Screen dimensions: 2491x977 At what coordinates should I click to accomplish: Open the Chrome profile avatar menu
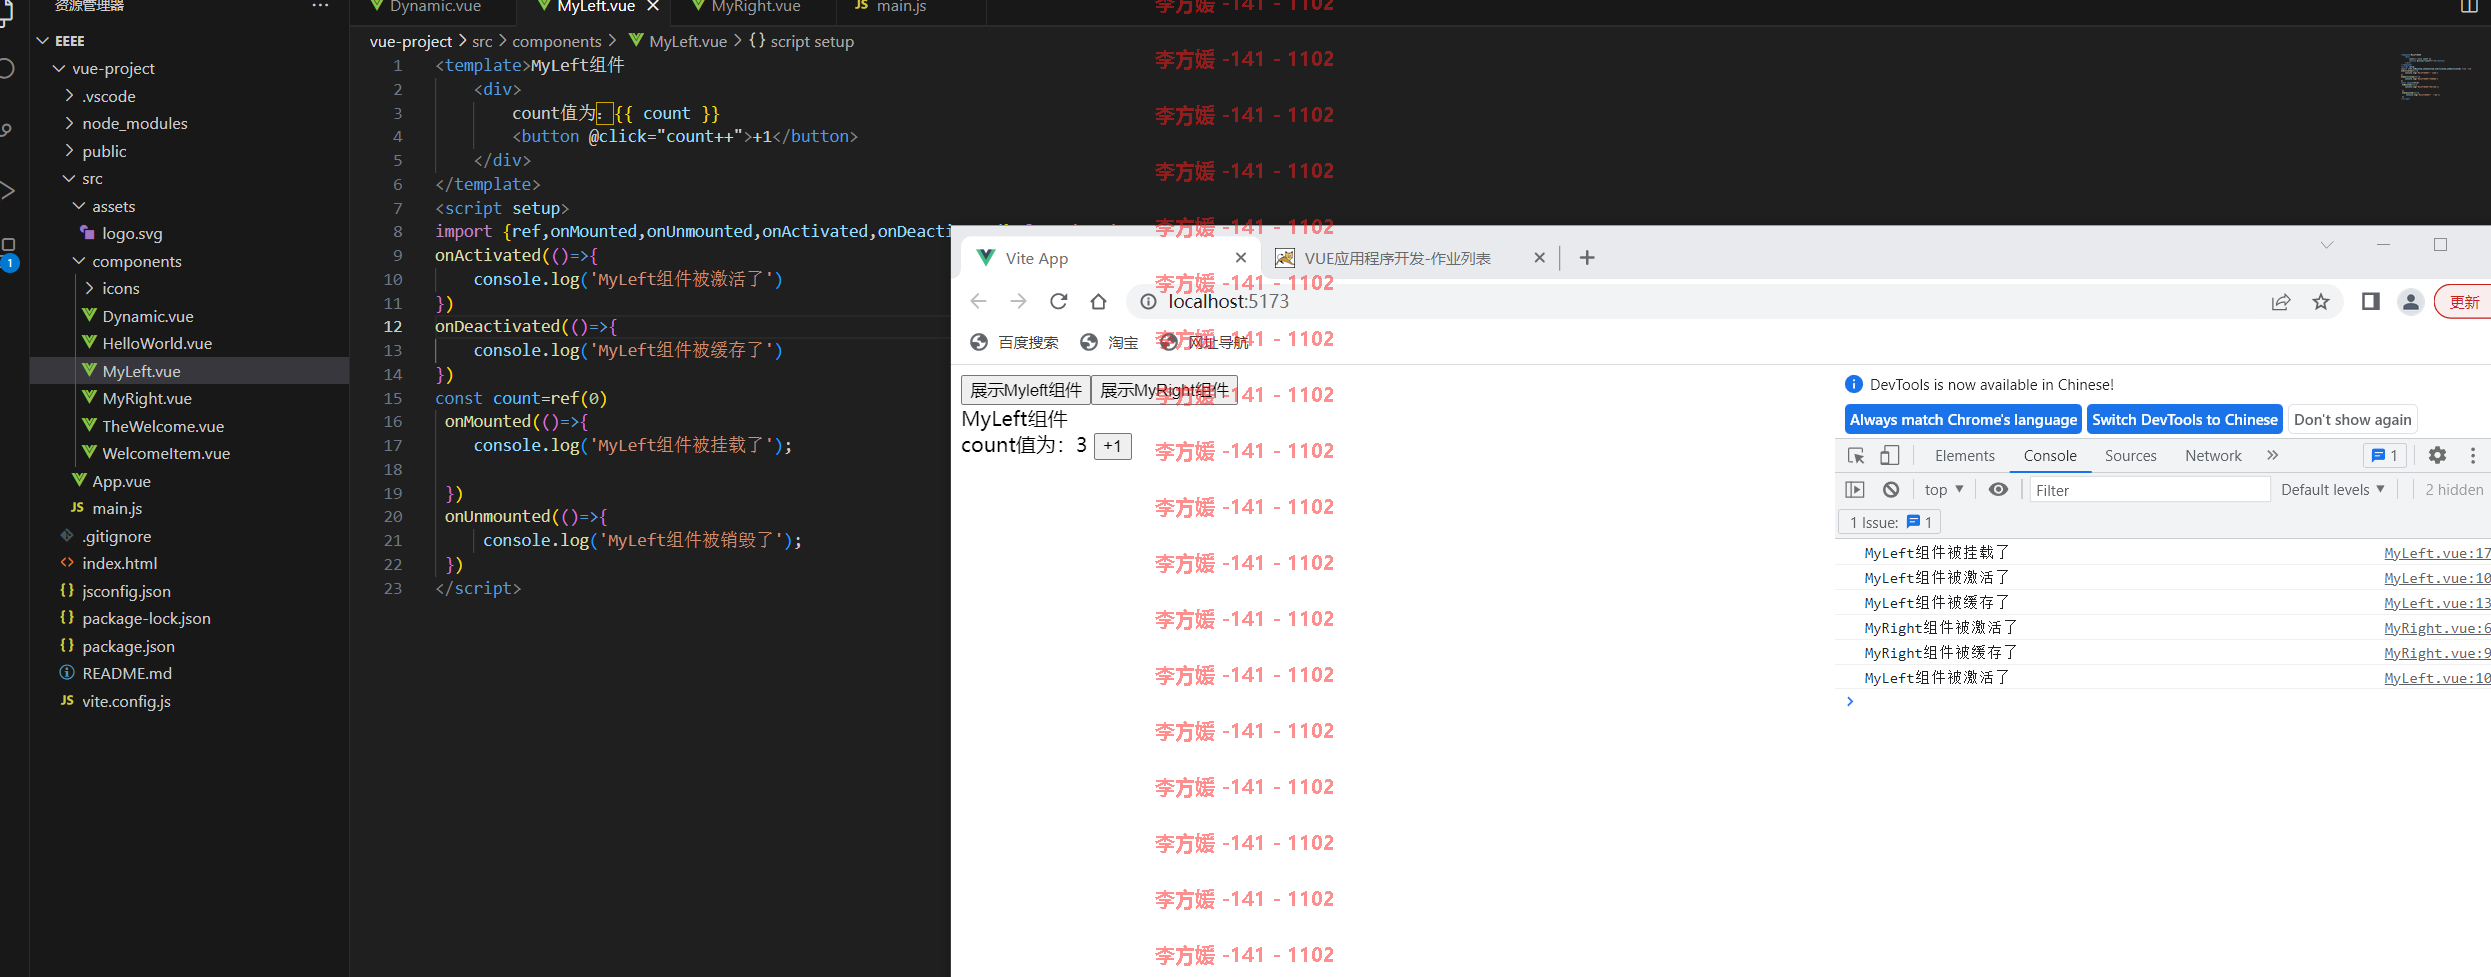point(2411,302)
